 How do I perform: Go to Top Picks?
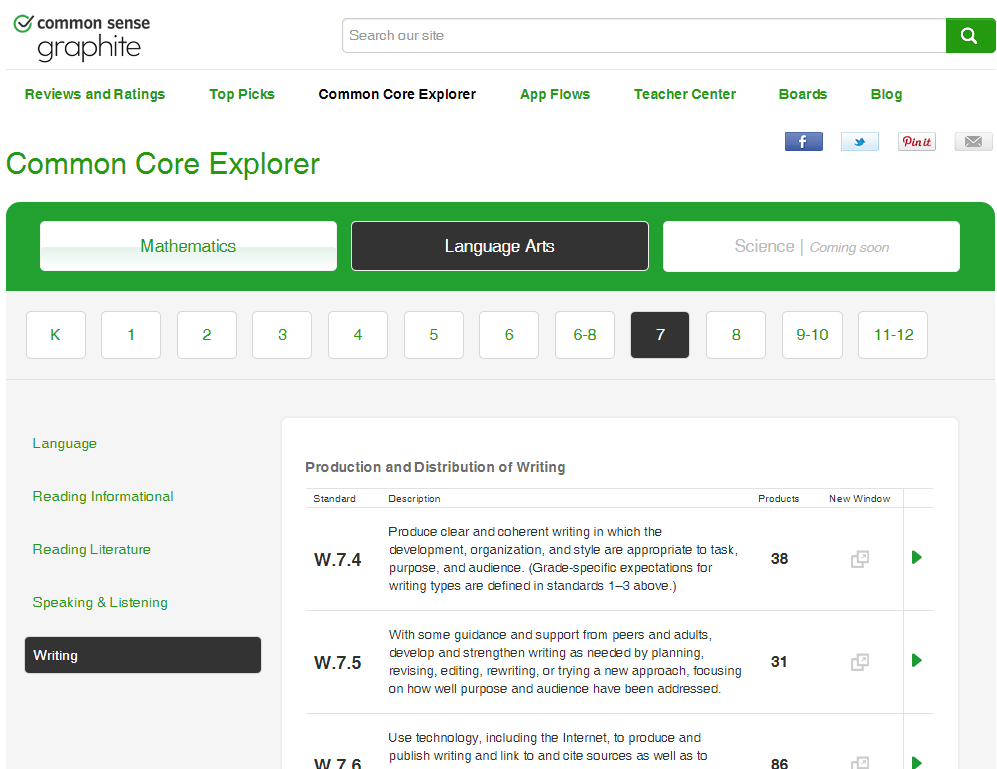pyautogui.click(x=242, y=94)
